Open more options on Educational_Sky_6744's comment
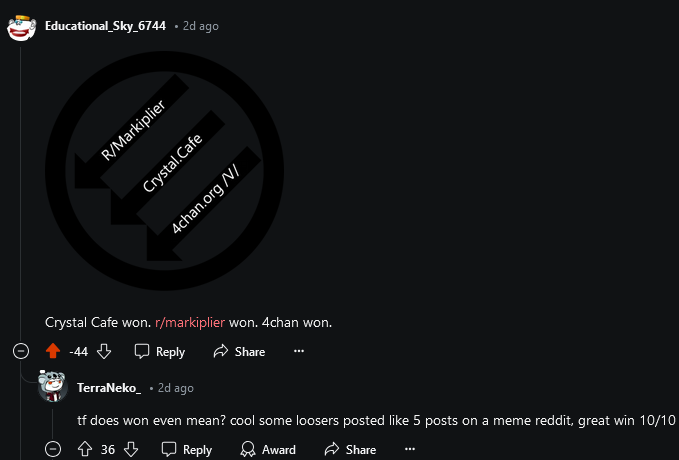 tap(298, 351)
